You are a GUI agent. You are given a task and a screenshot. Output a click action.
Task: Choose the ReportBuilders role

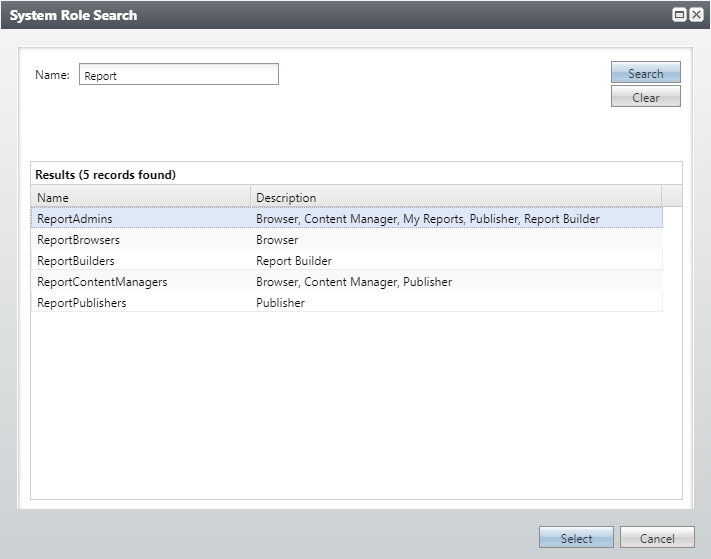tap(347, 260)
